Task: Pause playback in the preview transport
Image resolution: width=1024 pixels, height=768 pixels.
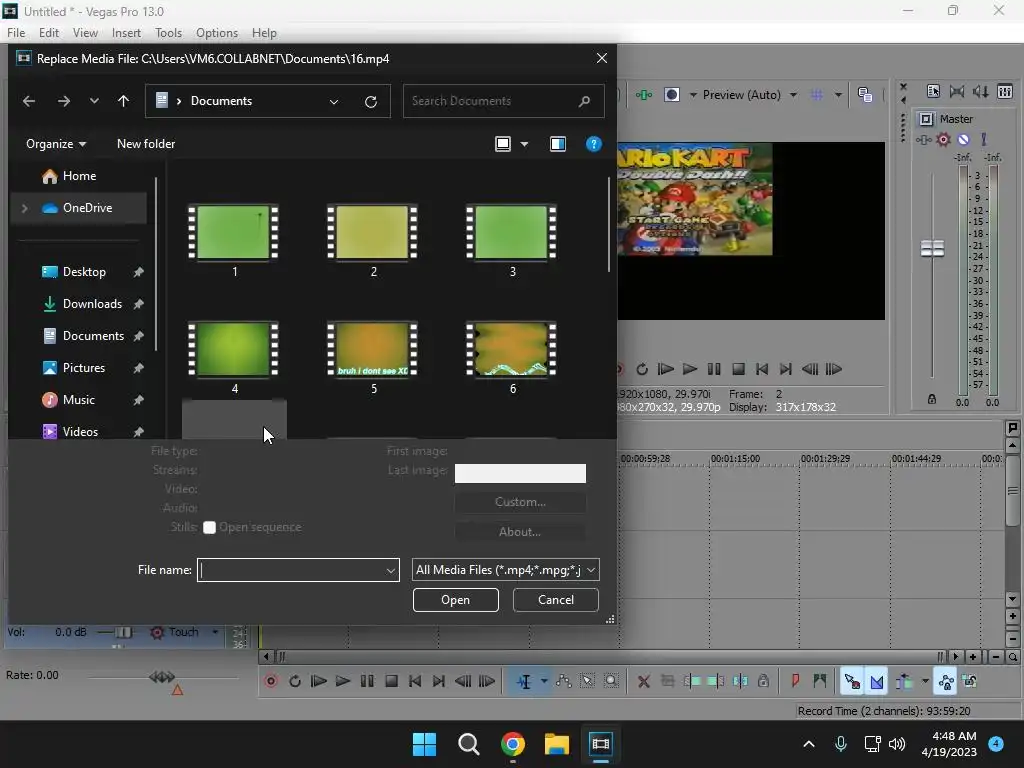Action: (714, 369)
